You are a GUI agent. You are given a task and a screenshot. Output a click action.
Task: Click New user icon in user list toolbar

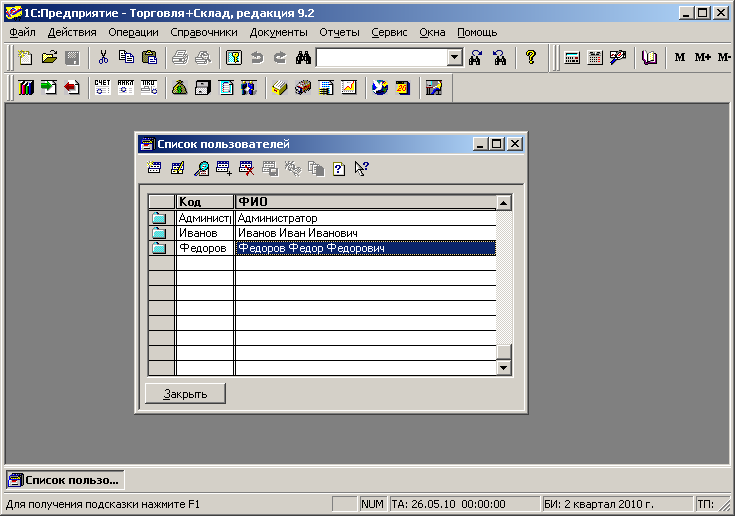tap(154, 168)
